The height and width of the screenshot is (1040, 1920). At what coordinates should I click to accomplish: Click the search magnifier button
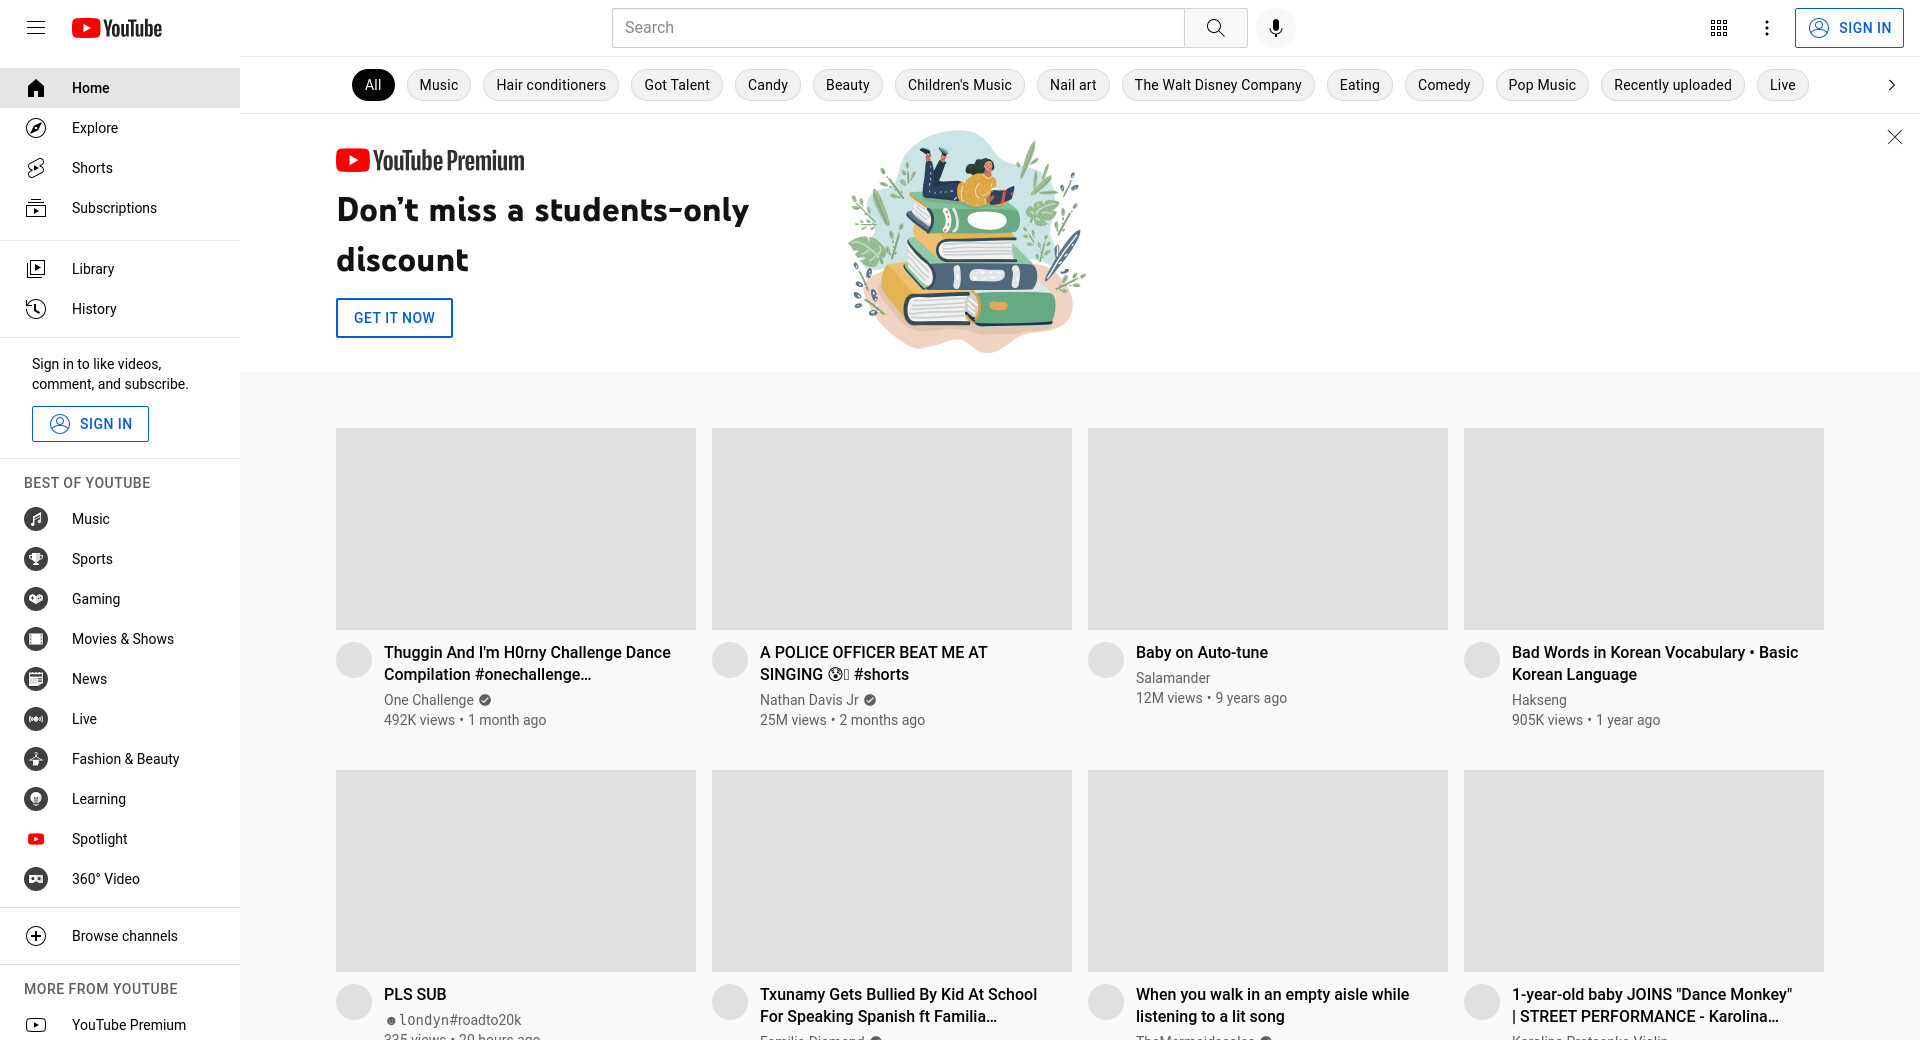tap(1215, 28)
